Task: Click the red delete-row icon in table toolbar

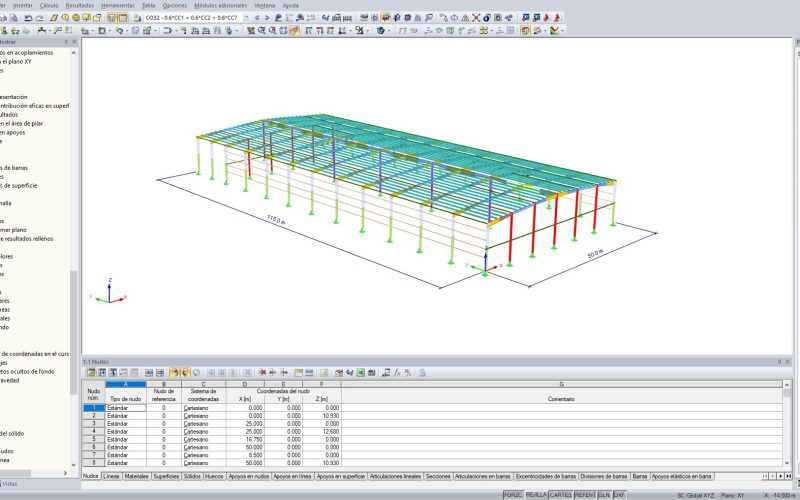Action: [262, 372]
